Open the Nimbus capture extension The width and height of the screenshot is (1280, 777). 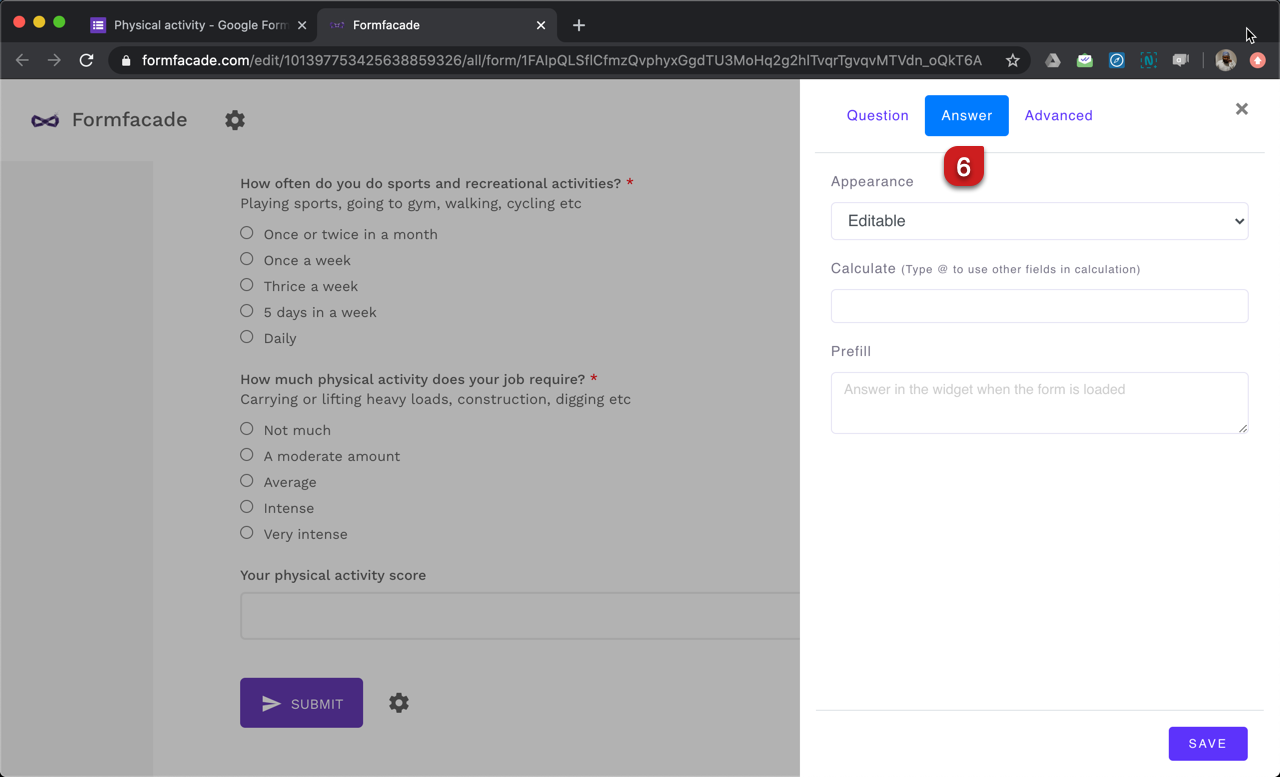[1148, 60]
